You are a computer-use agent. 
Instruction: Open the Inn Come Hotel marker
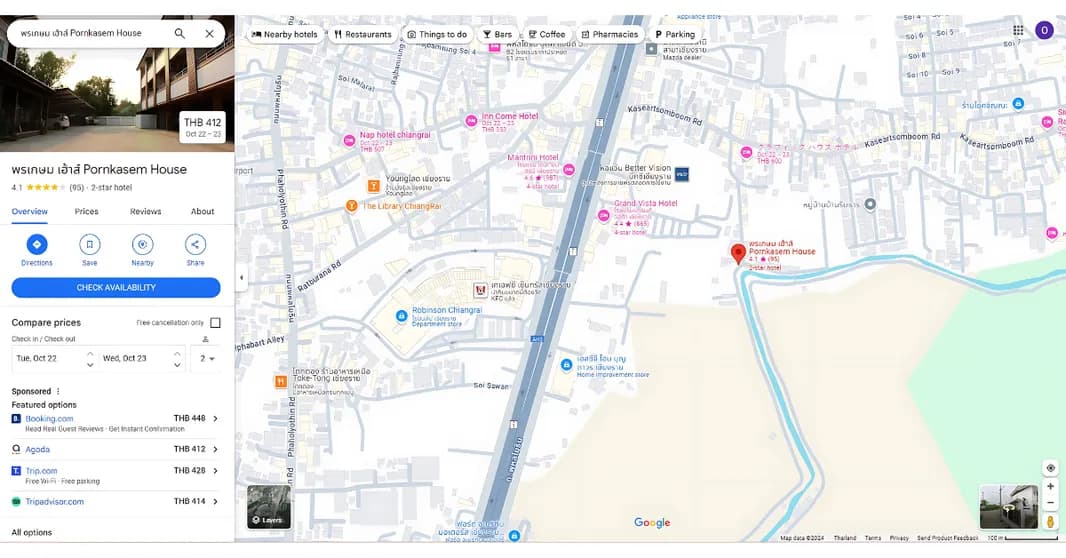tap(471, 121)
